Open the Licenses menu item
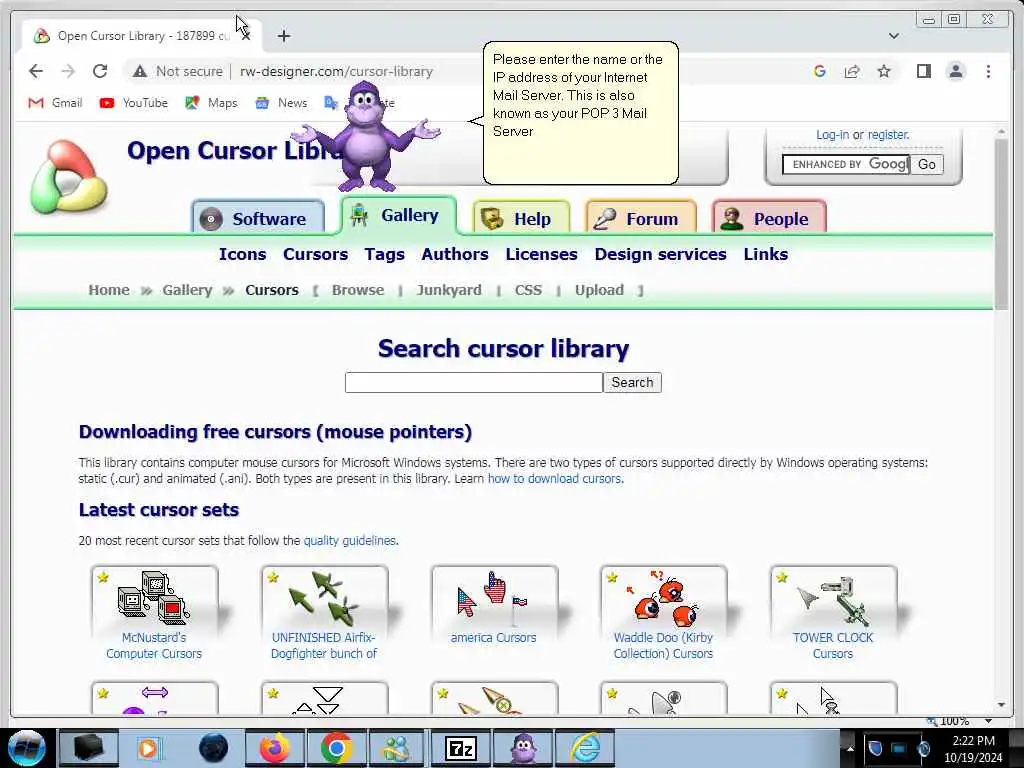The image size is (1024, 768). 541,254
